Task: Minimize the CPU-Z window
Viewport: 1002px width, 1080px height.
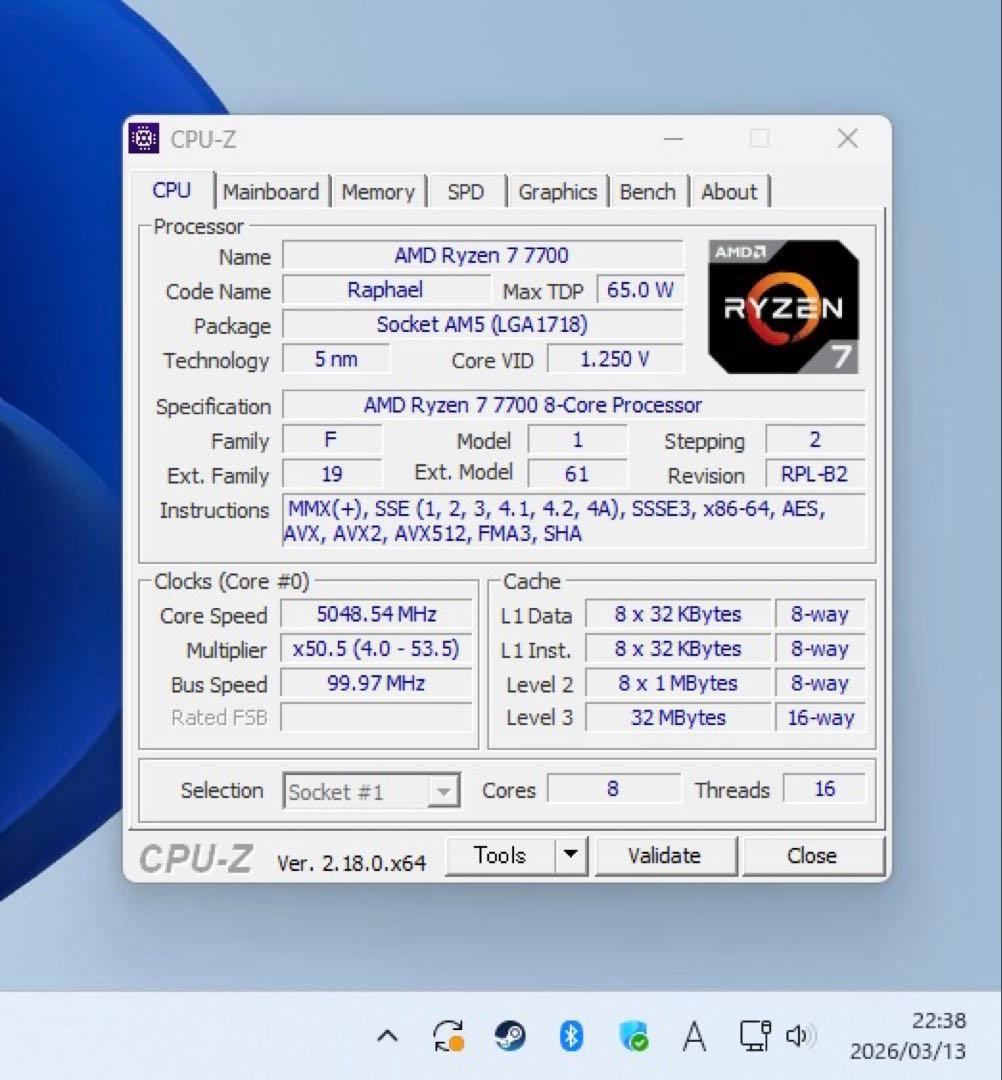Action: click(674, 139)
